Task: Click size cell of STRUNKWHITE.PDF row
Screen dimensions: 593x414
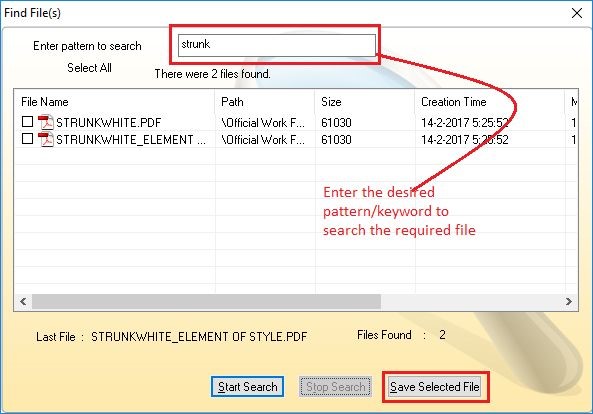Action: coord(336,122)
